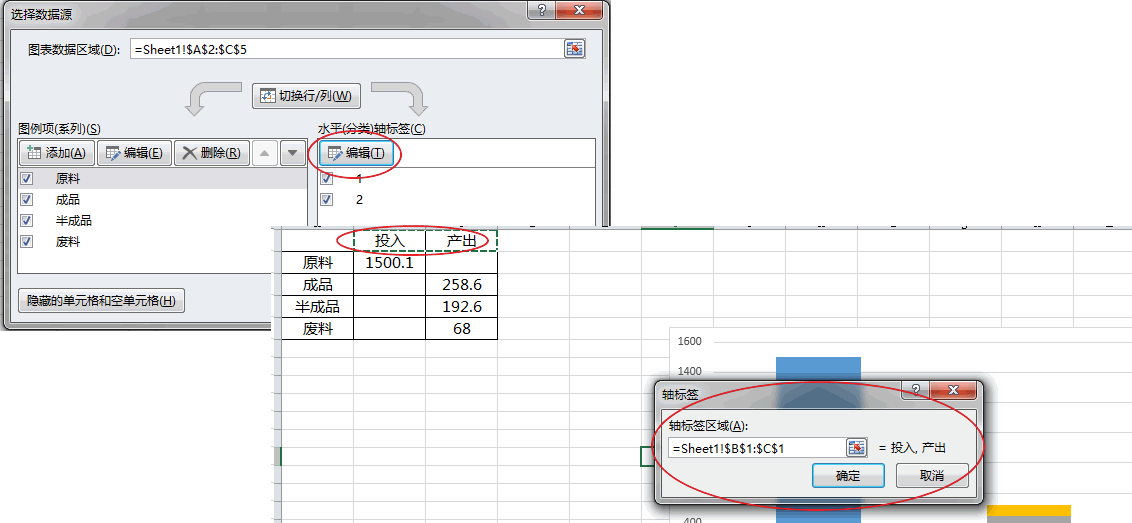Image resolution: width=1132 pixels, height=523 pixels.
Task: Click the chart data range collapse icon
Action: click(574, 49)
